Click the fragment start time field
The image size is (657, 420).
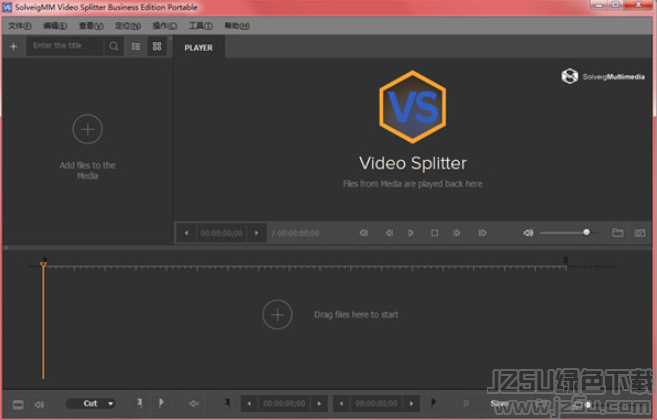tap(284, 404)
